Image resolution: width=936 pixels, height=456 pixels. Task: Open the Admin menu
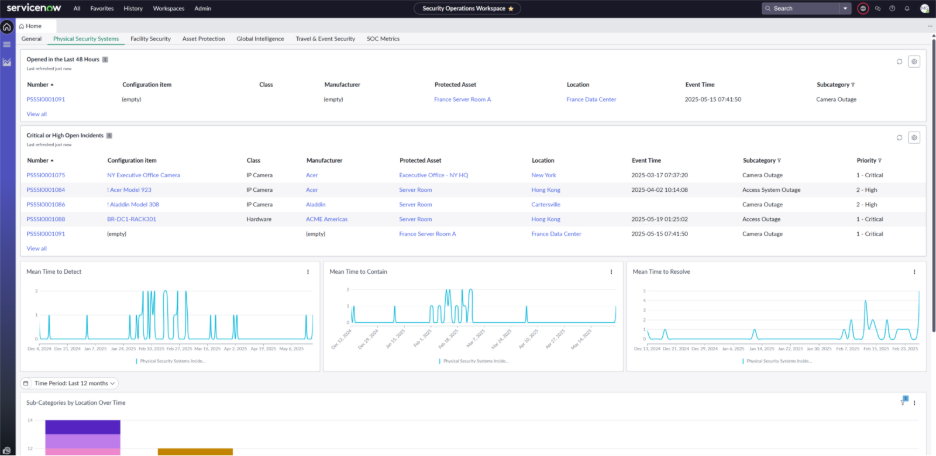click(203, 8)
